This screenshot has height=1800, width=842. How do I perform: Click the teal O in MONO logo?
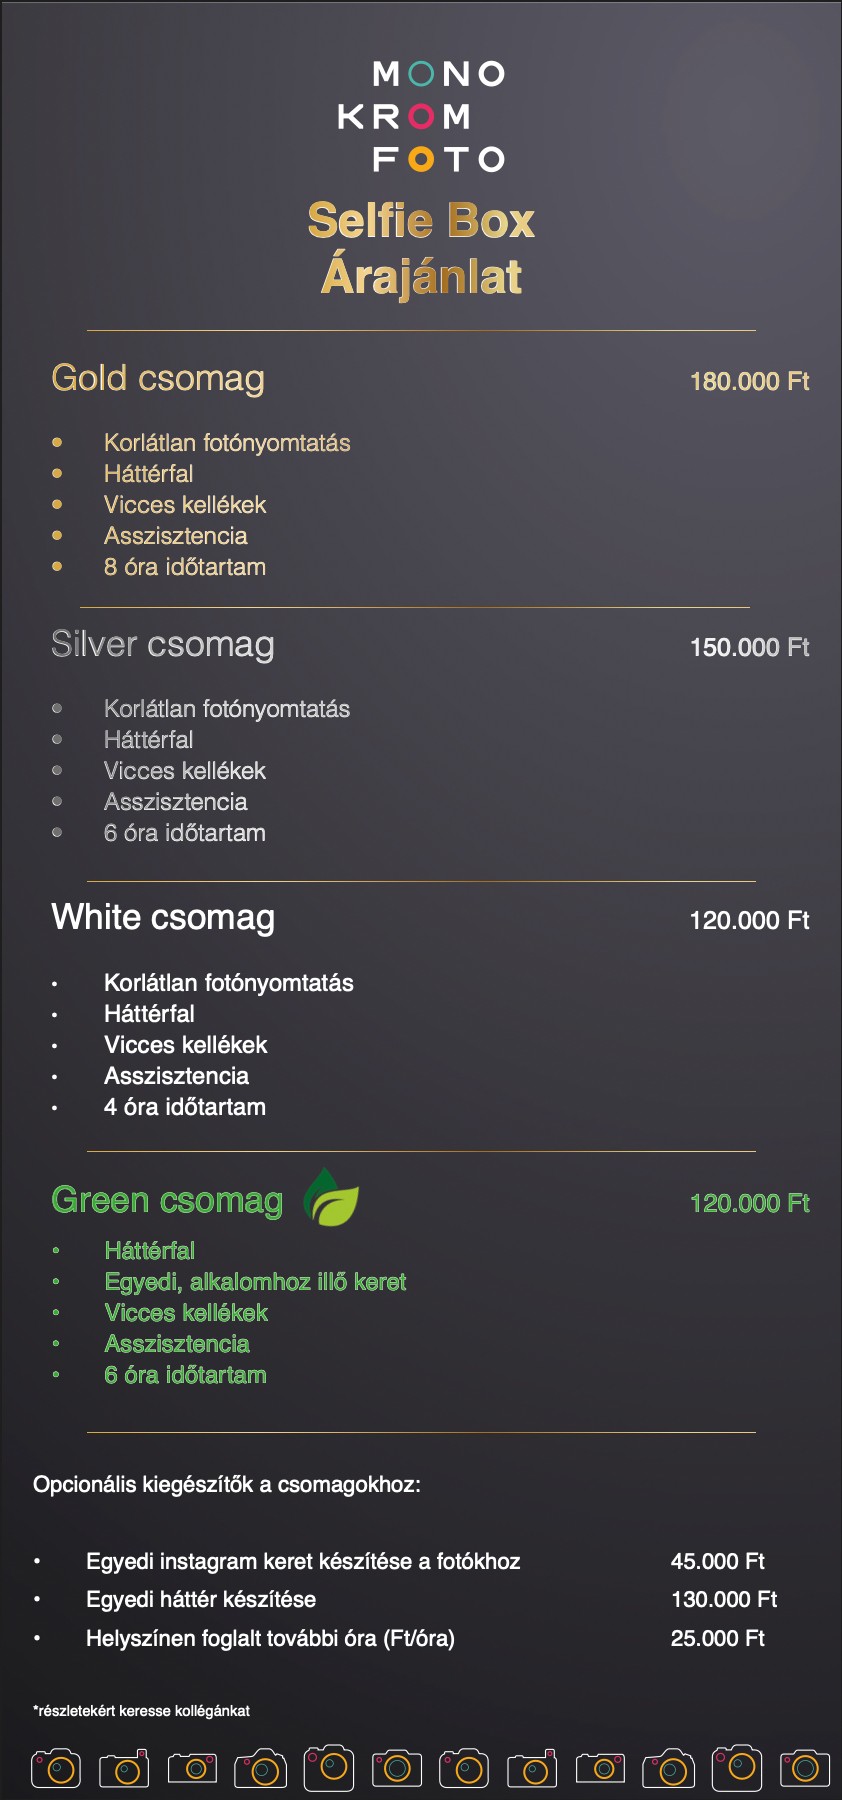click(422, 74)
